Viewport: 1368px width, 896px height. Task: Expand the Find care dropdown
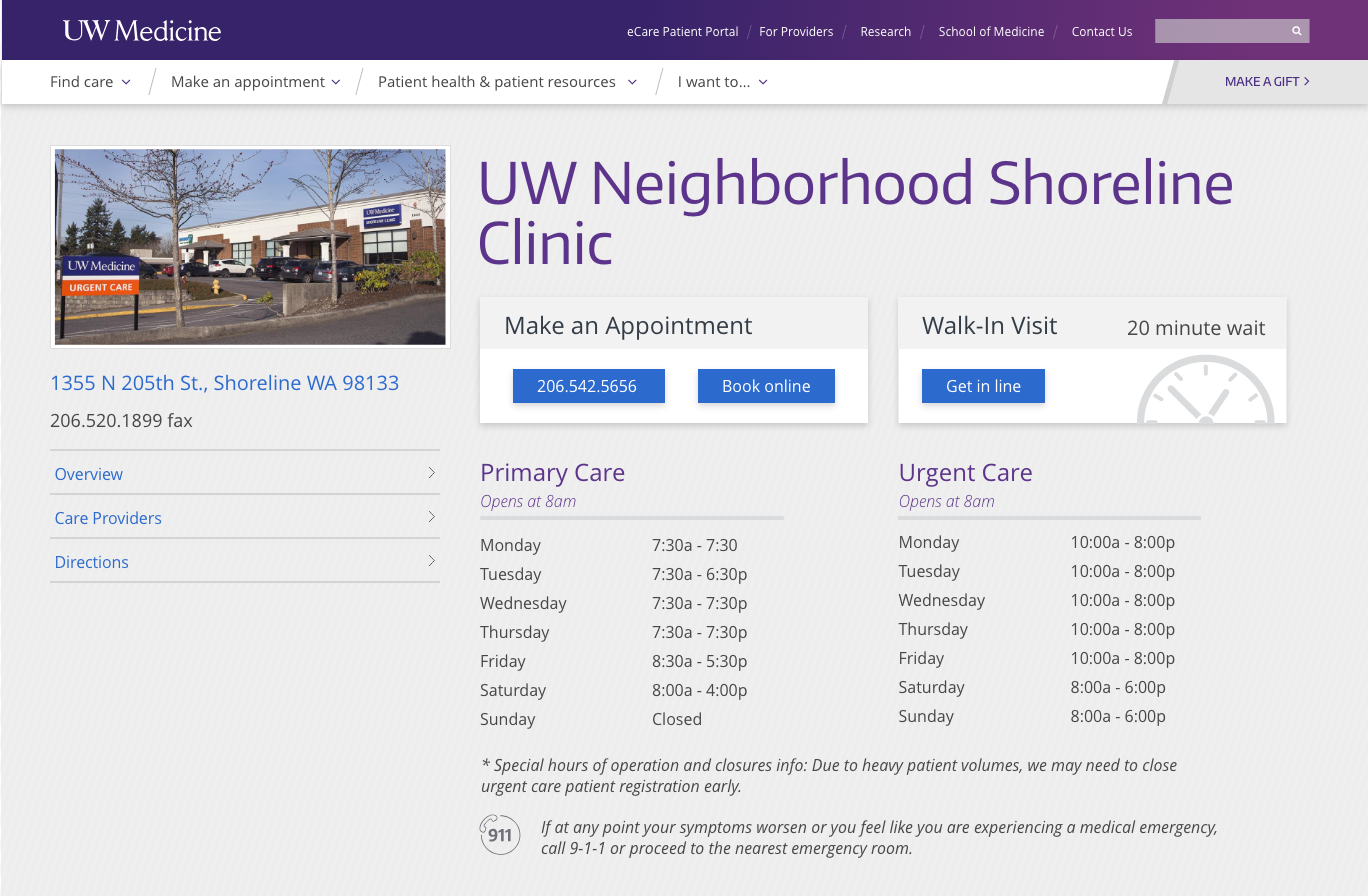pyautogui.click(x=91, y=82)
